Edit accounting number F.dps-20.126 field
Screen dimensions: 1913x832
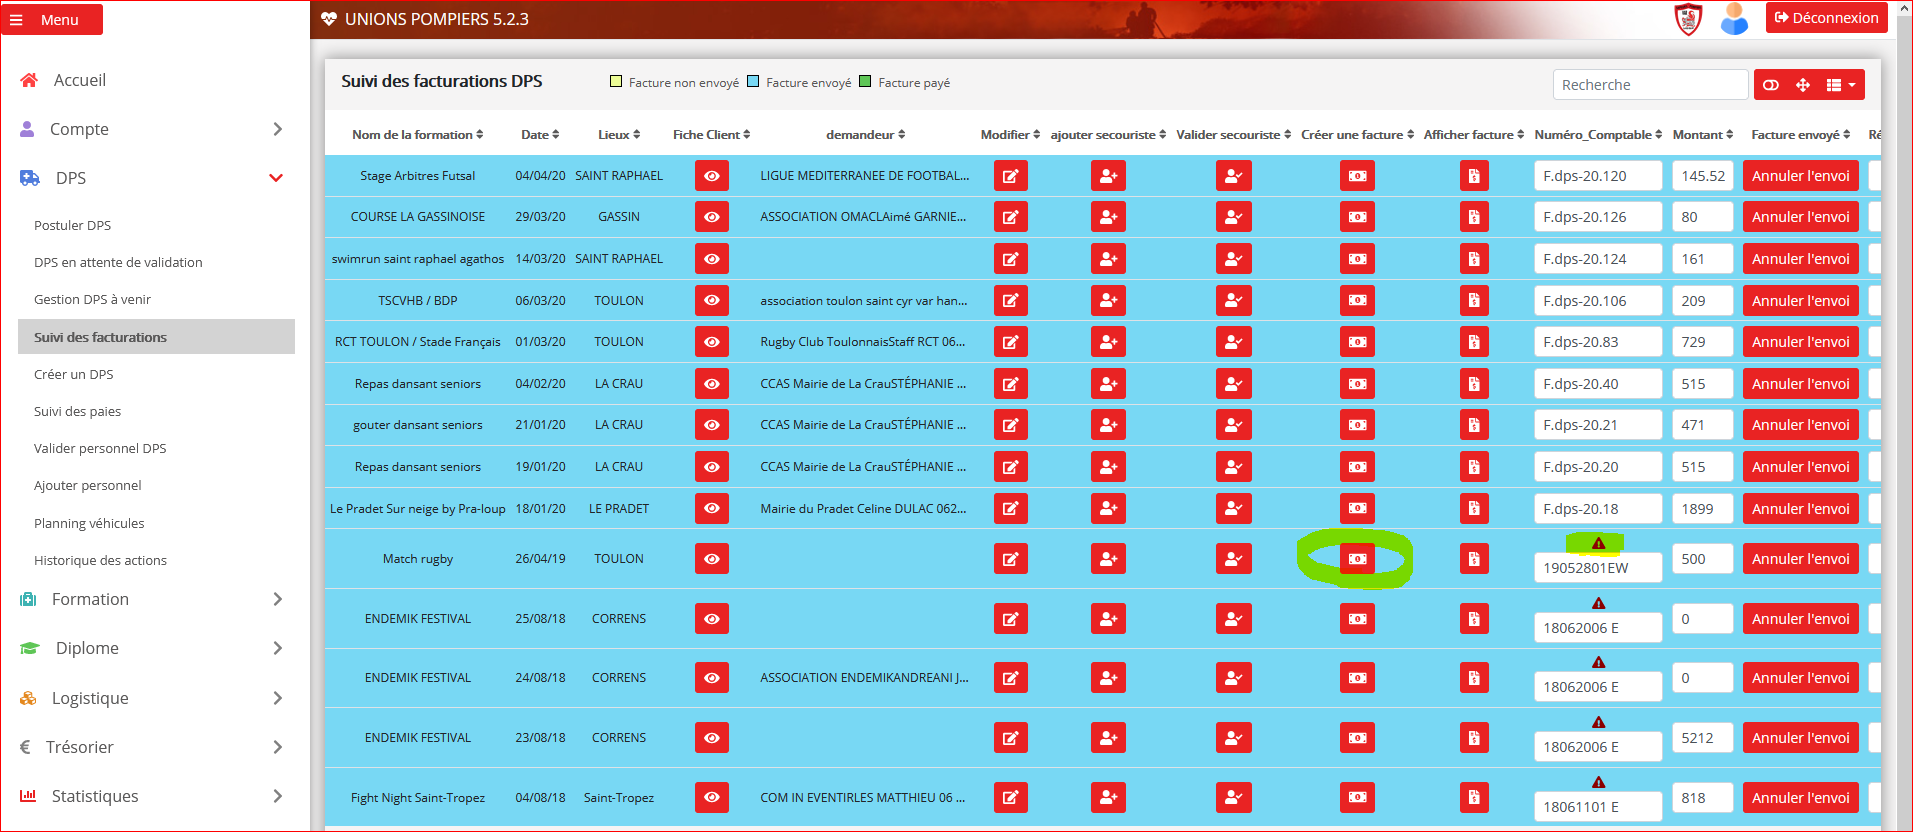pos(1598,217)
